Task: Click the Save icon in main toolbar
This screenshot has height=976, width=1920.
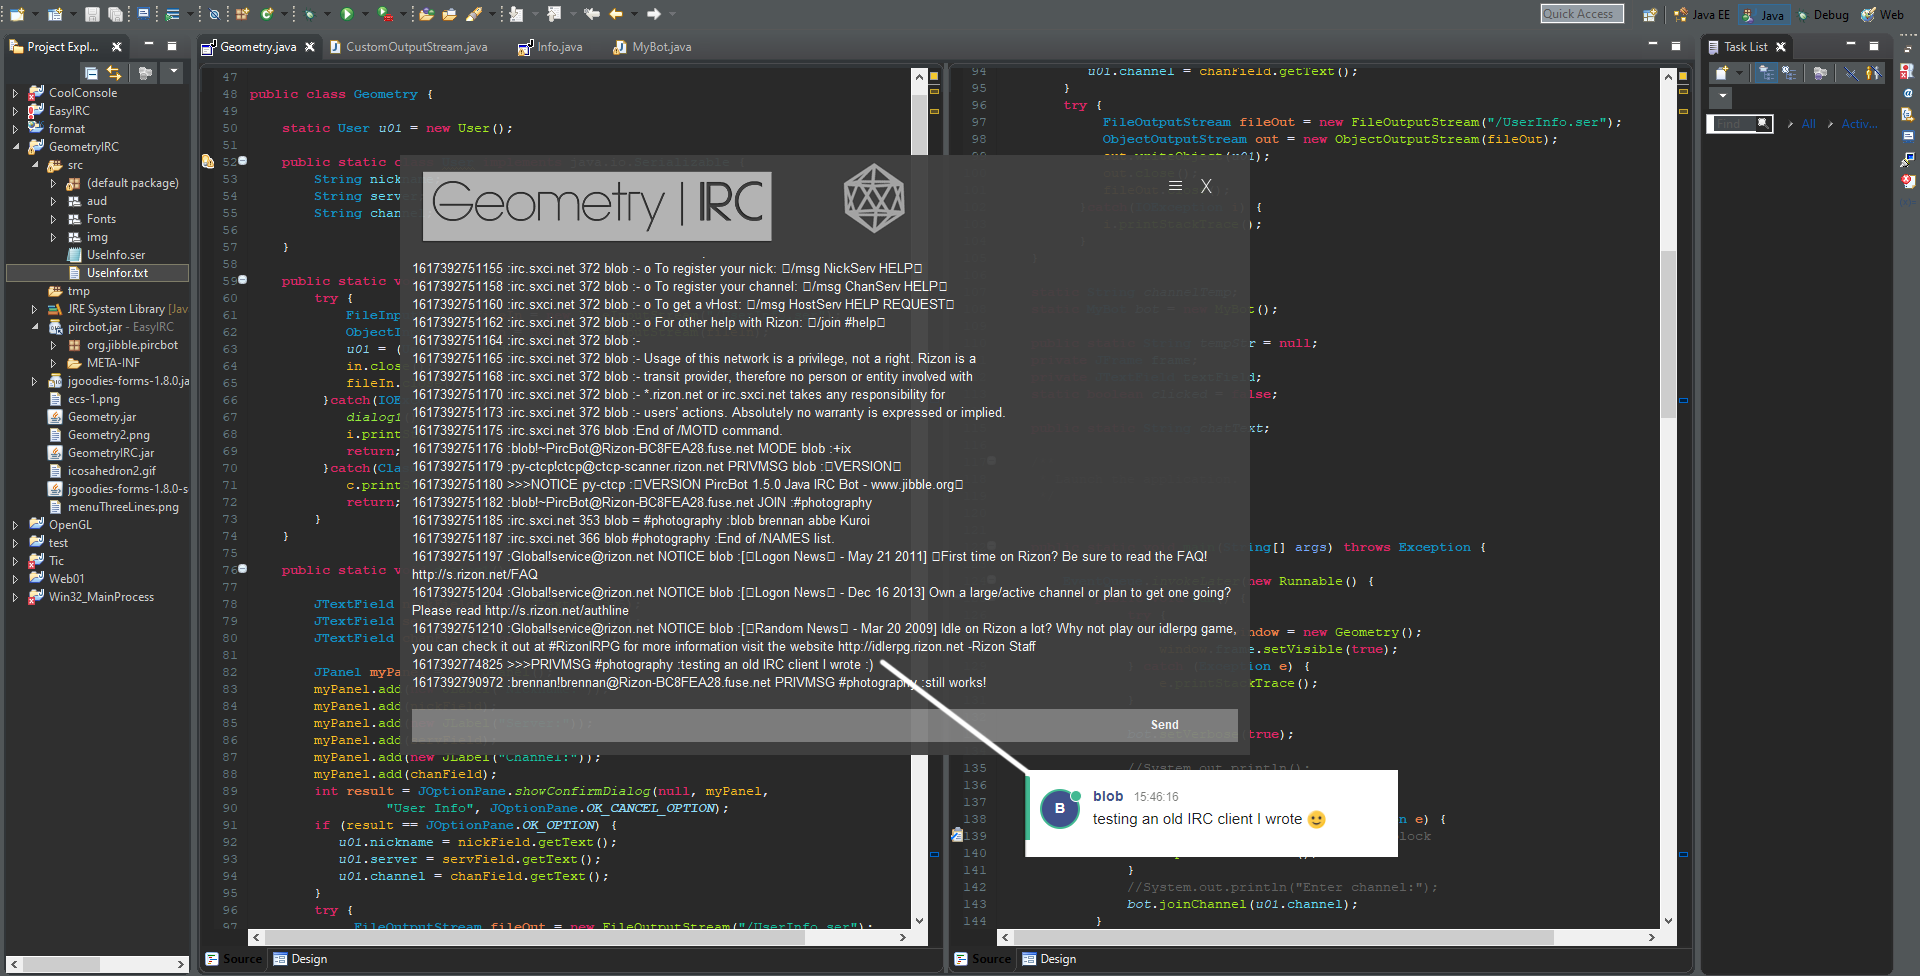Action: click(92, 14)
